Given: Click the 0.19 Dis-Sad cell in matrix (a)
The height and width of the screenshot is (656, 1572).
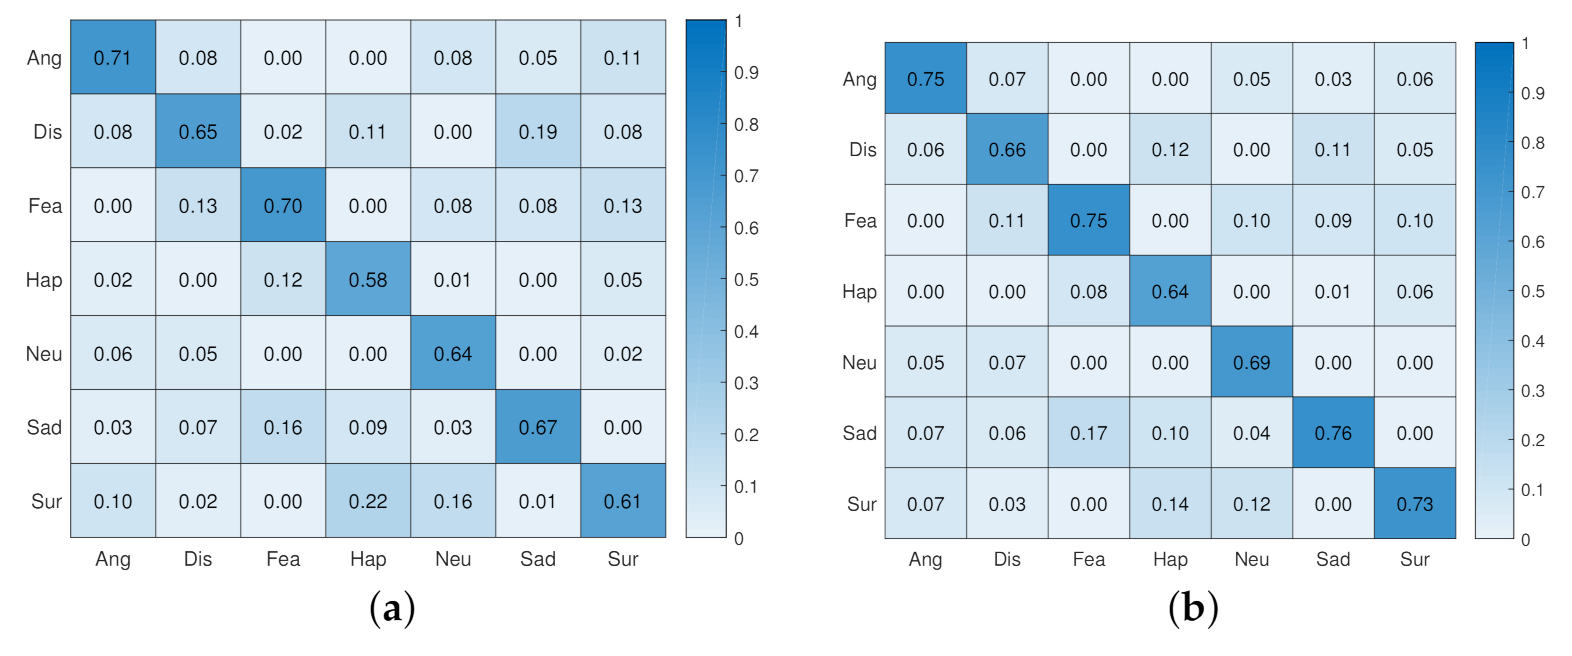Looking at the screenshot, I should tap(538, 131).
